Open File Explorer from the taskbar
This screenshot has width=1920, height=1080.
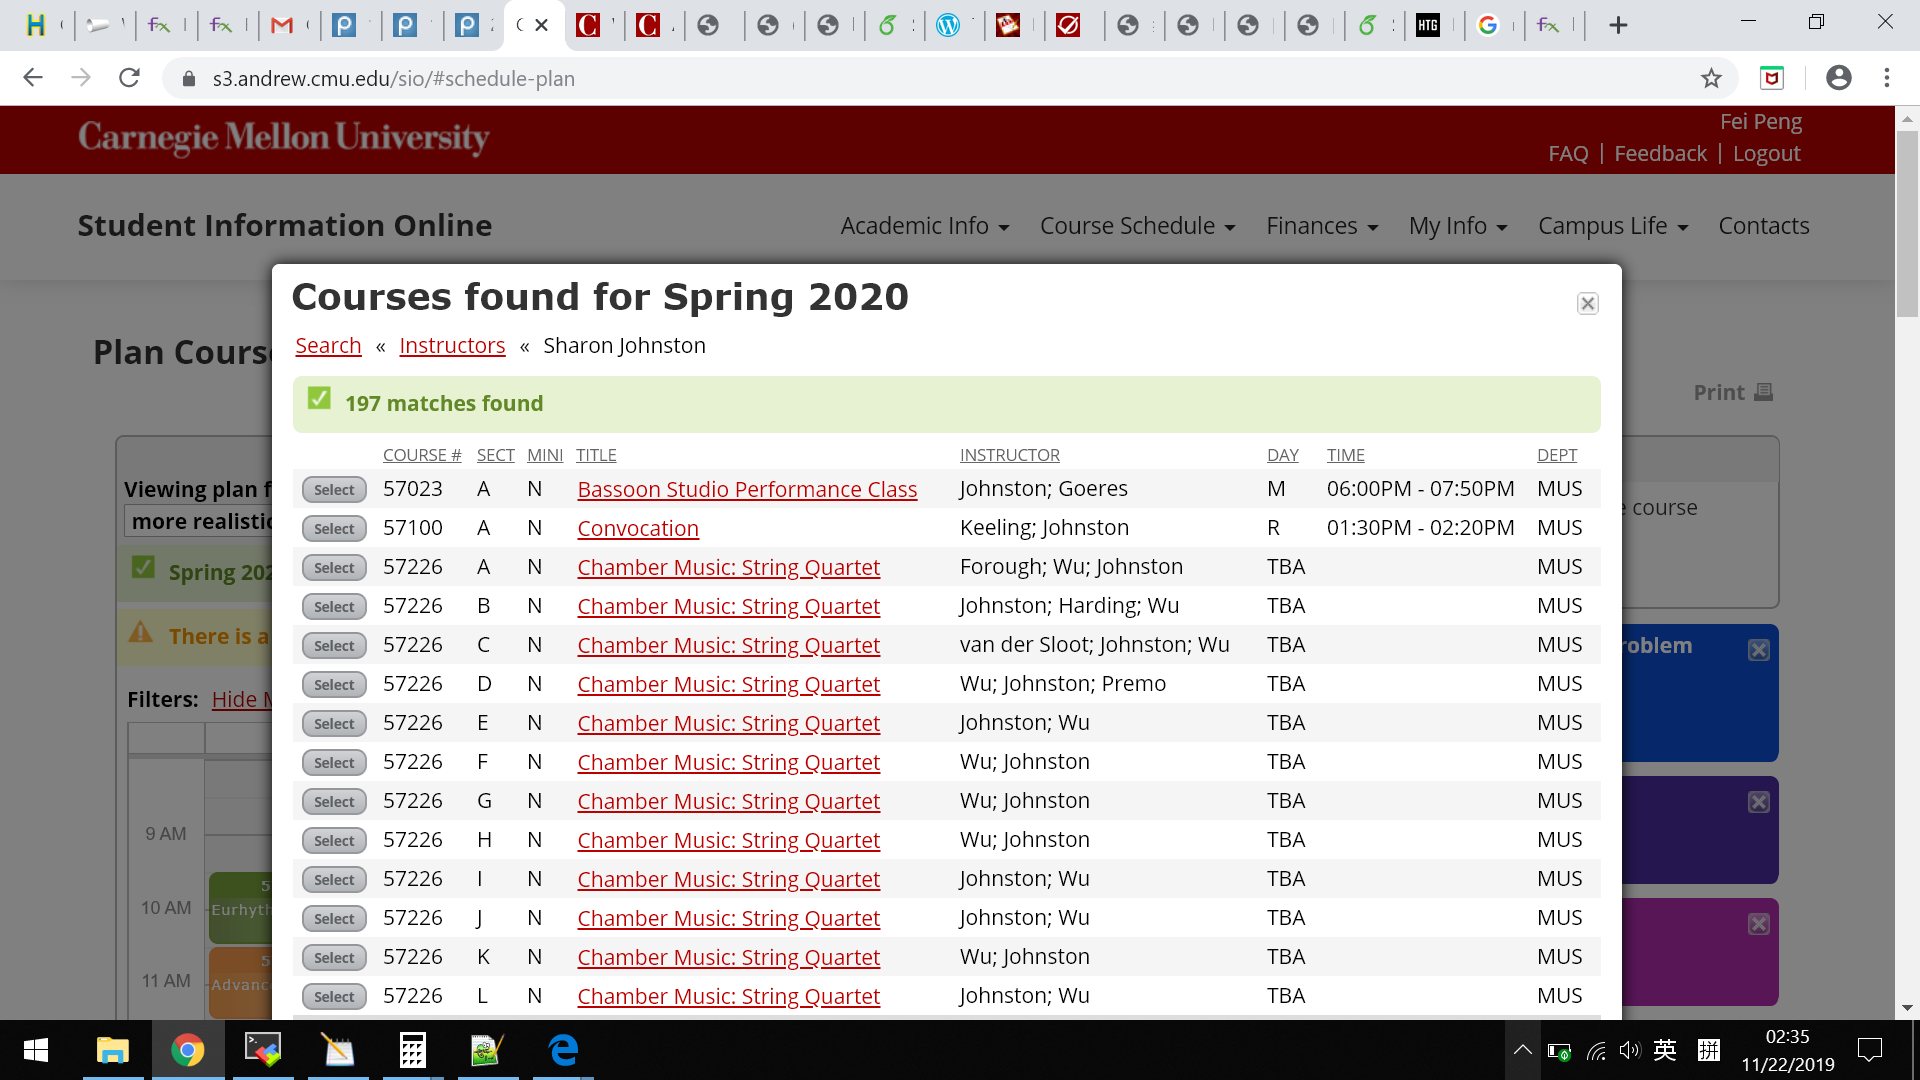[112, 1050]
